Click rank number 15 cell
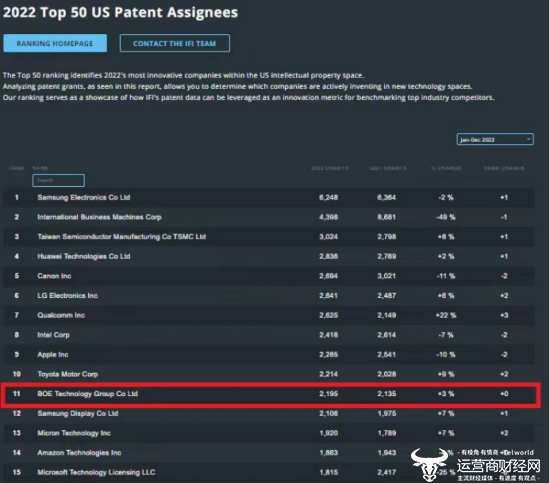The image size is (550, 484). [16, 472]
